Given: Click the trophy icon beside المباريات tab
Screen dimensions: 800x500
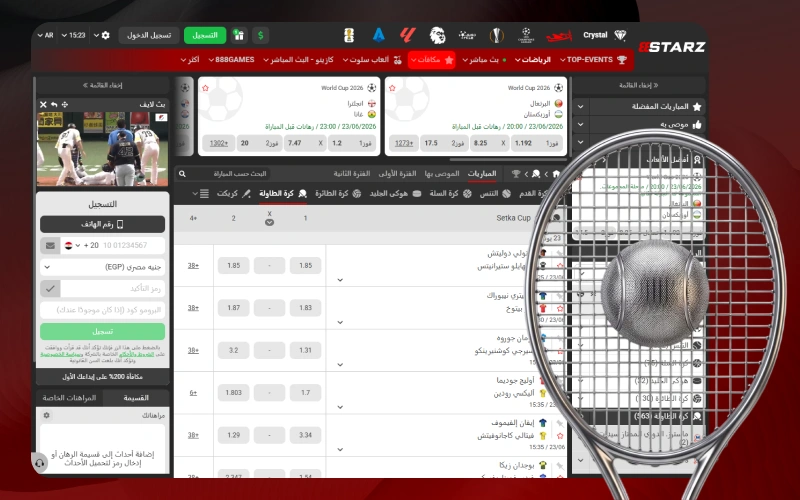Looking at the screenshot, I should (x=516, y=174).
